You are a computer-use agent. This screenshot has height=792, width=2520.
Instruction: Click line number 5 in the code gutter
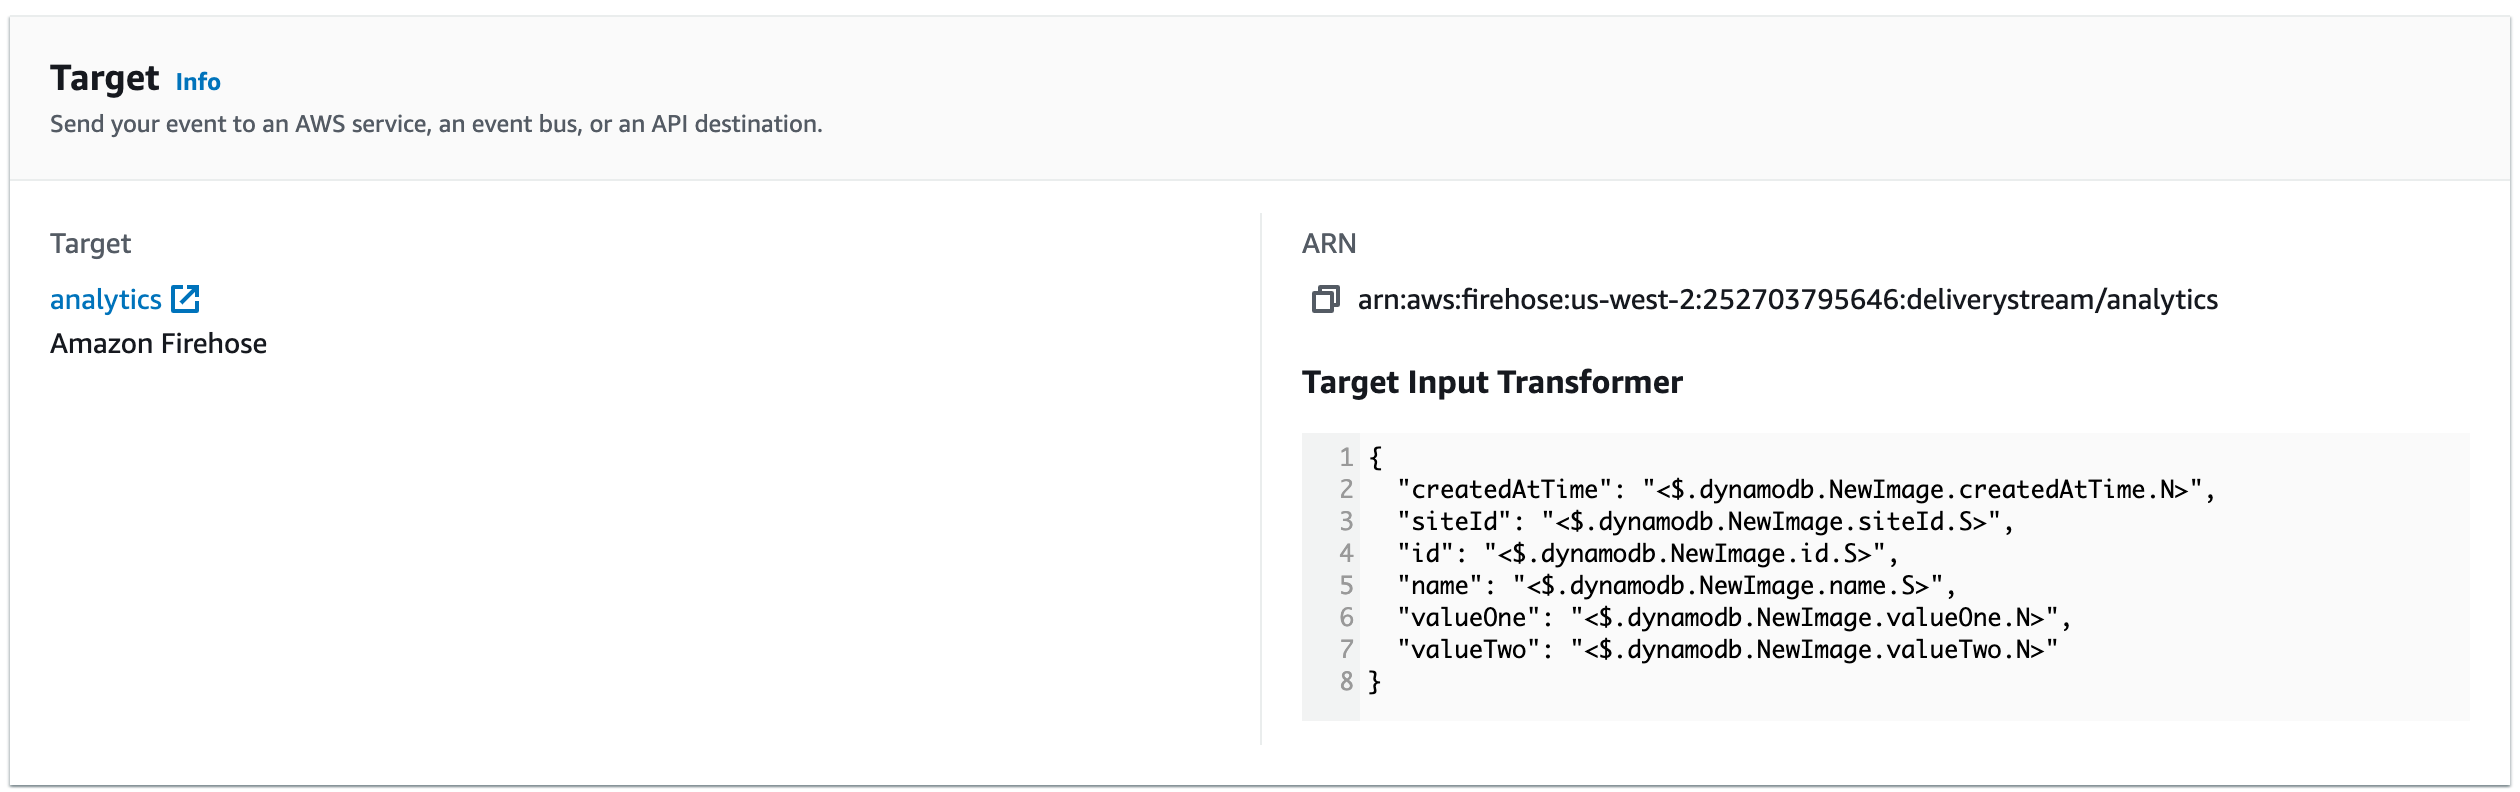pos(1346,586)
